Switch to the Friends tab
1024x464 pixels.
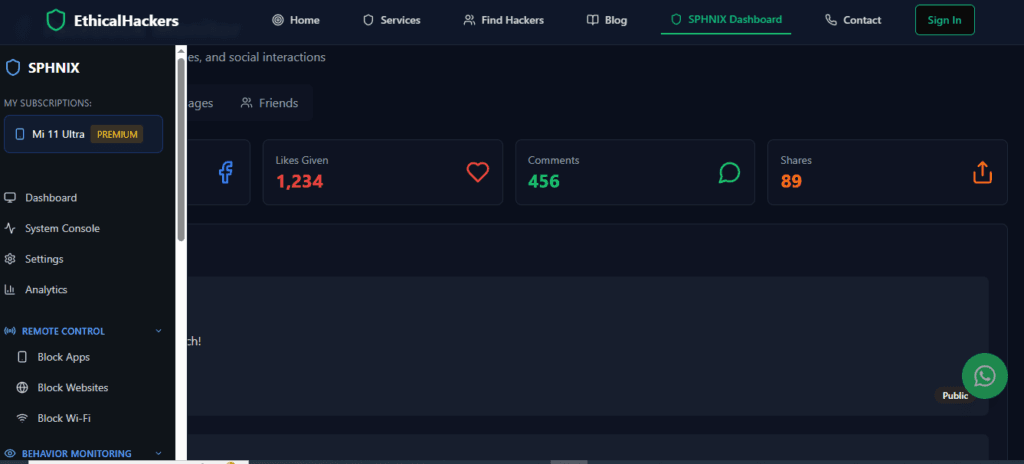[270, 103]
